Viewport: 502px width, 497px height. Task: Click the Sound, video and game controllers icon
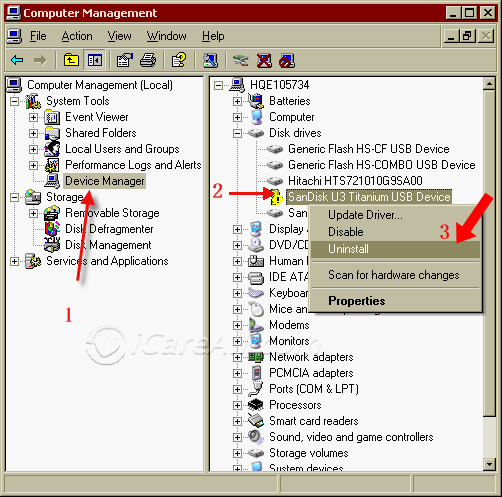coord(256,437)
